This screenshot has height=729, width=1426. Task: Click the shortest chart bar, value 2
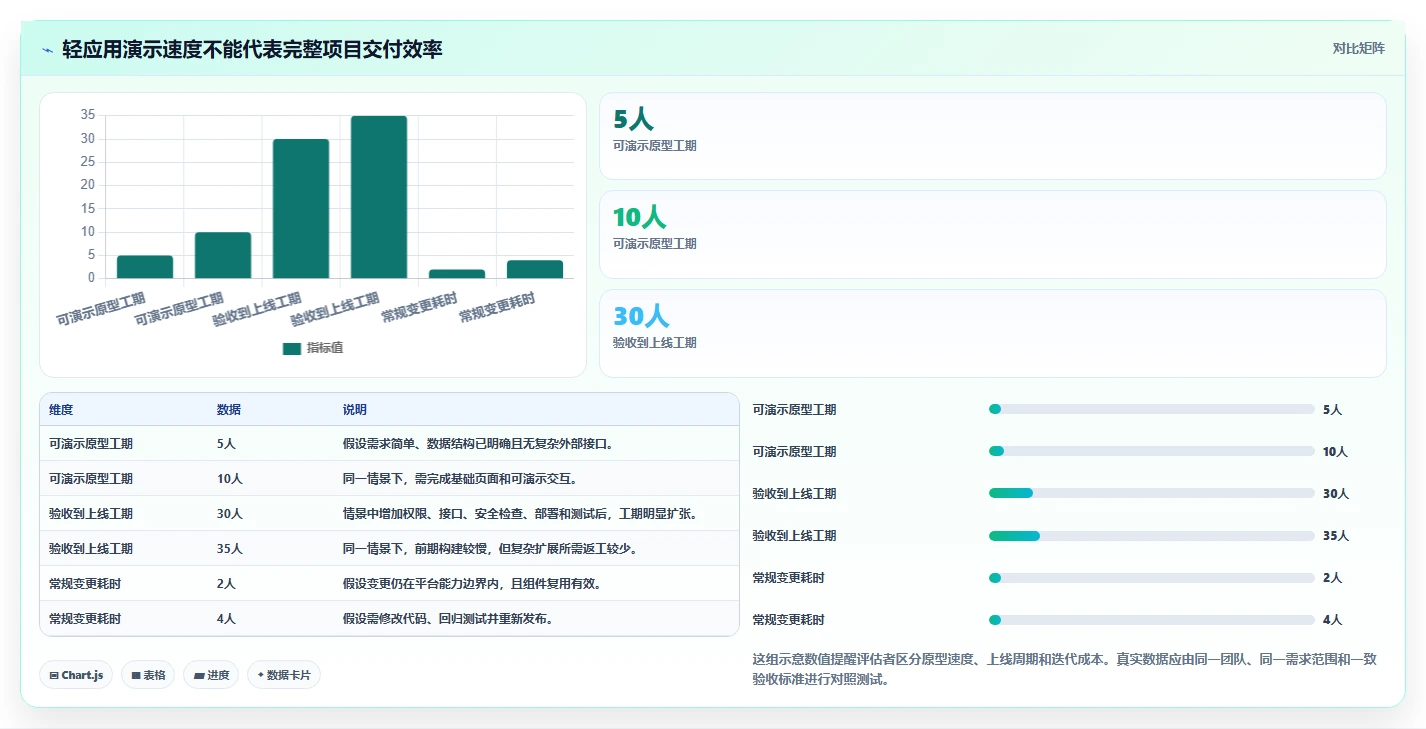(x=457, y=273)
